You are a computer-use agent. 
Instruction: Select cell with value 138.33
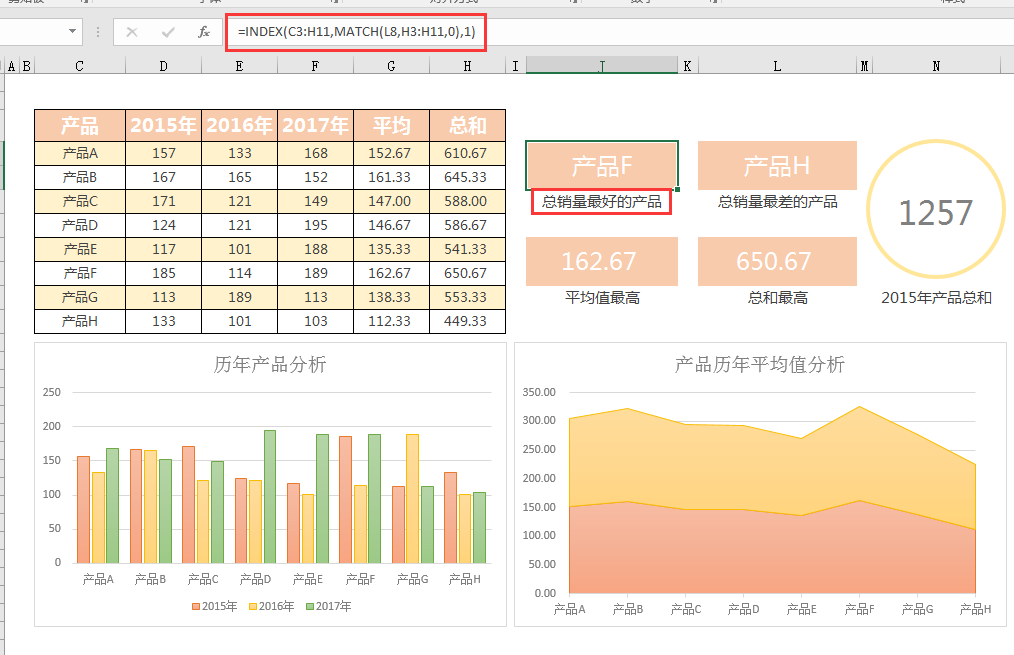pyautogui.click(x=391, y=297)
